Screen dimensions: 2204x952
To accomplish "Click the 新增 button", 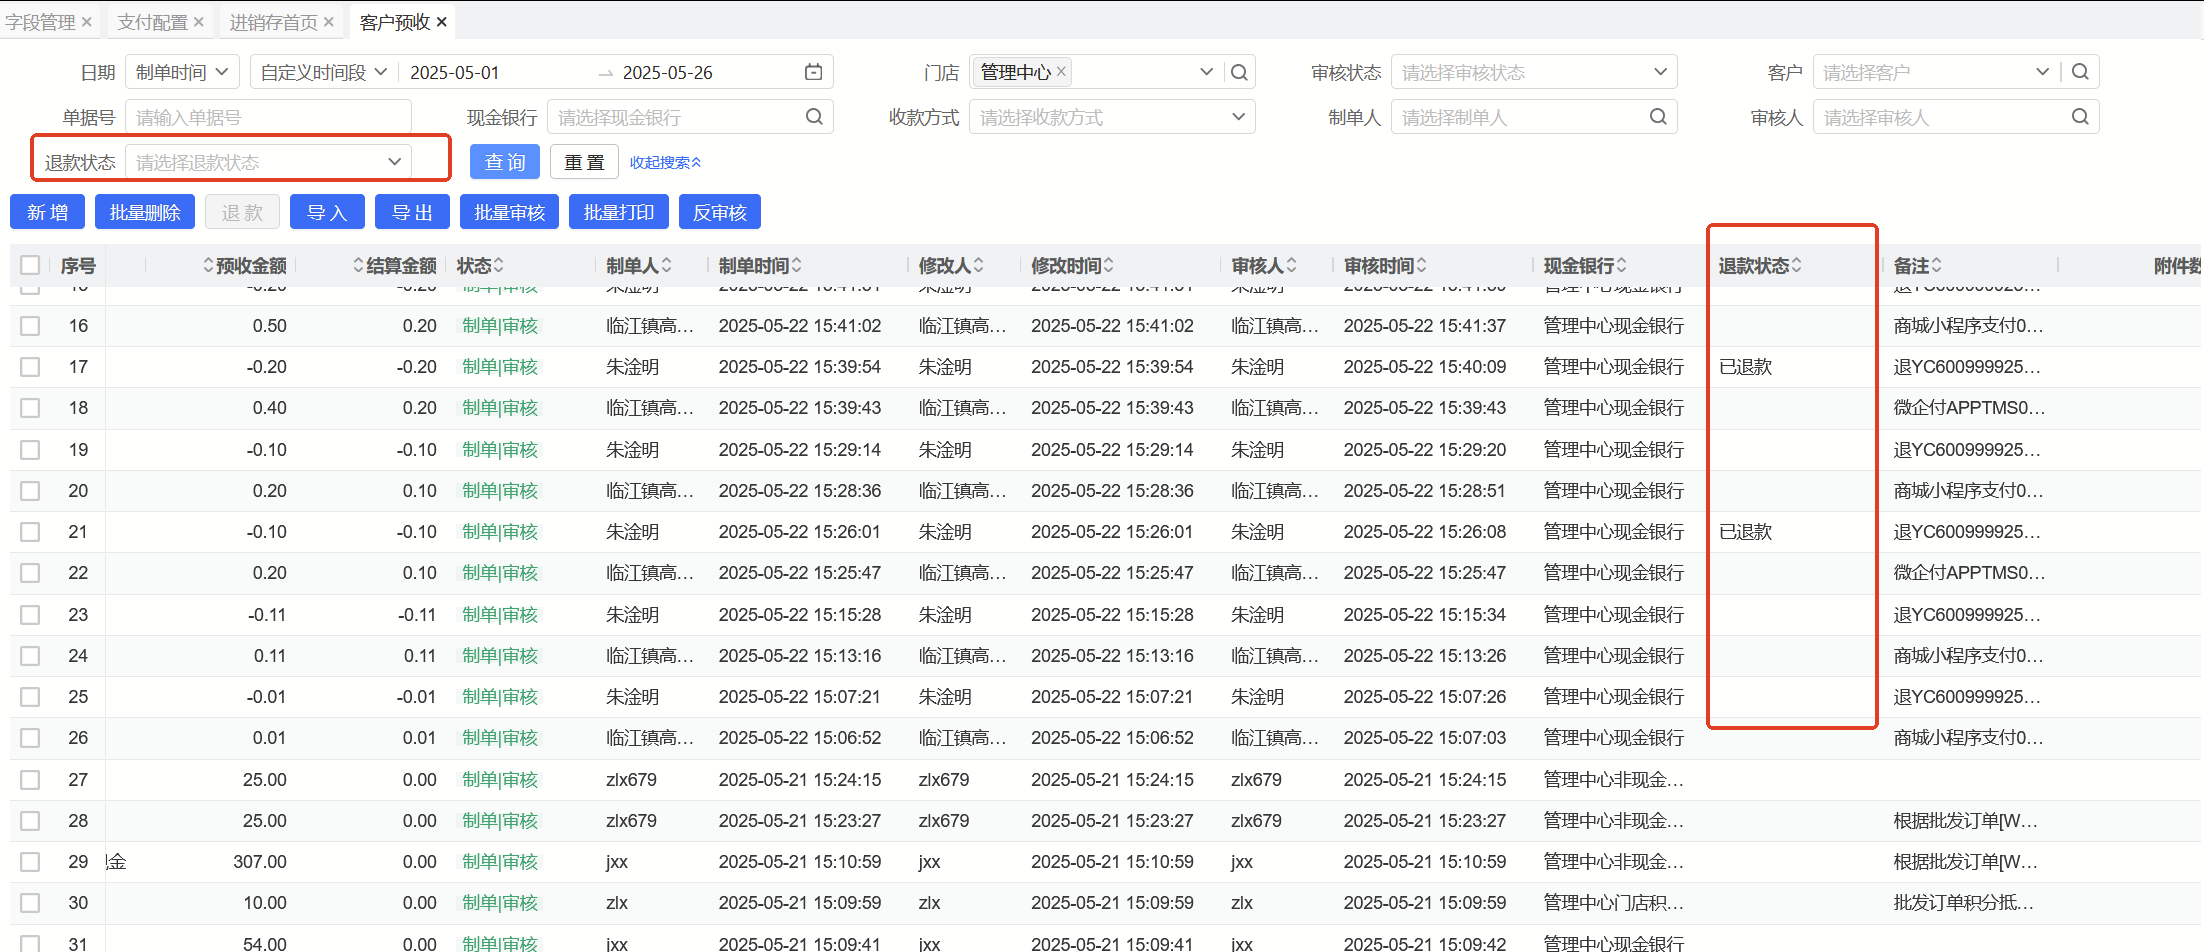I will pos(47,212).
